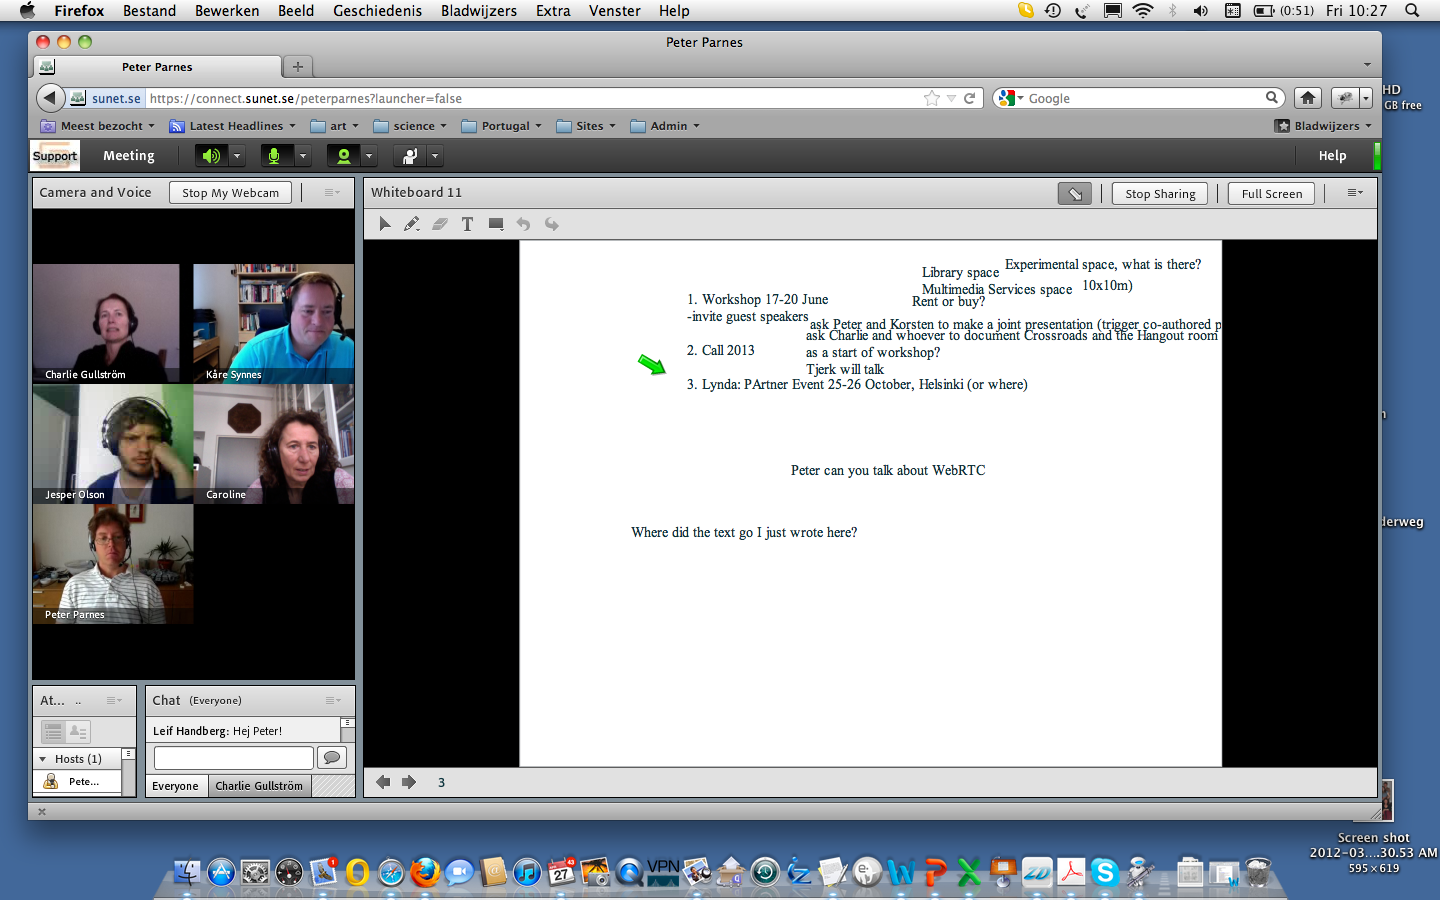Undo the last whiteboard action
This screenshot has width=1440, height=900.
[x=523, y=224]
